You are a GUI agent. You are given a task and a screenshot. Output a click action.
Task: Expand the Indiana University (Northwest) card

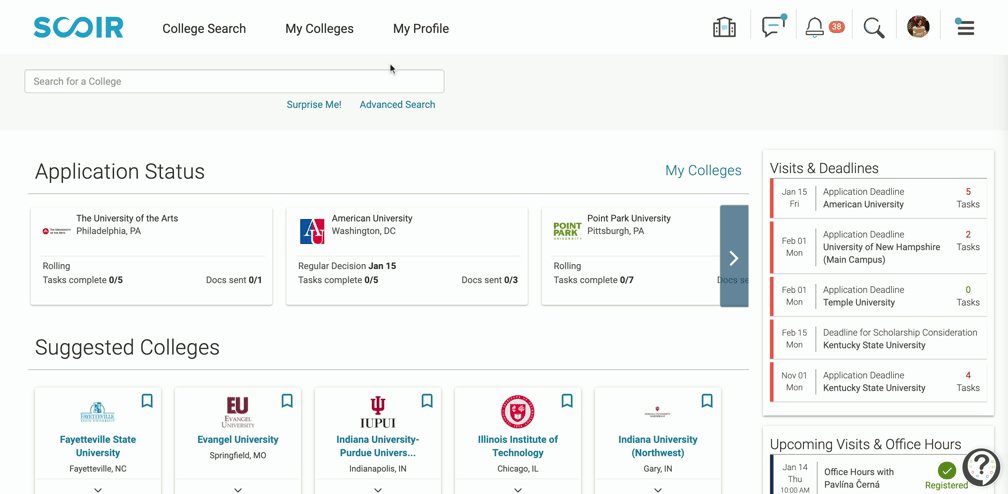click(658, 489)
